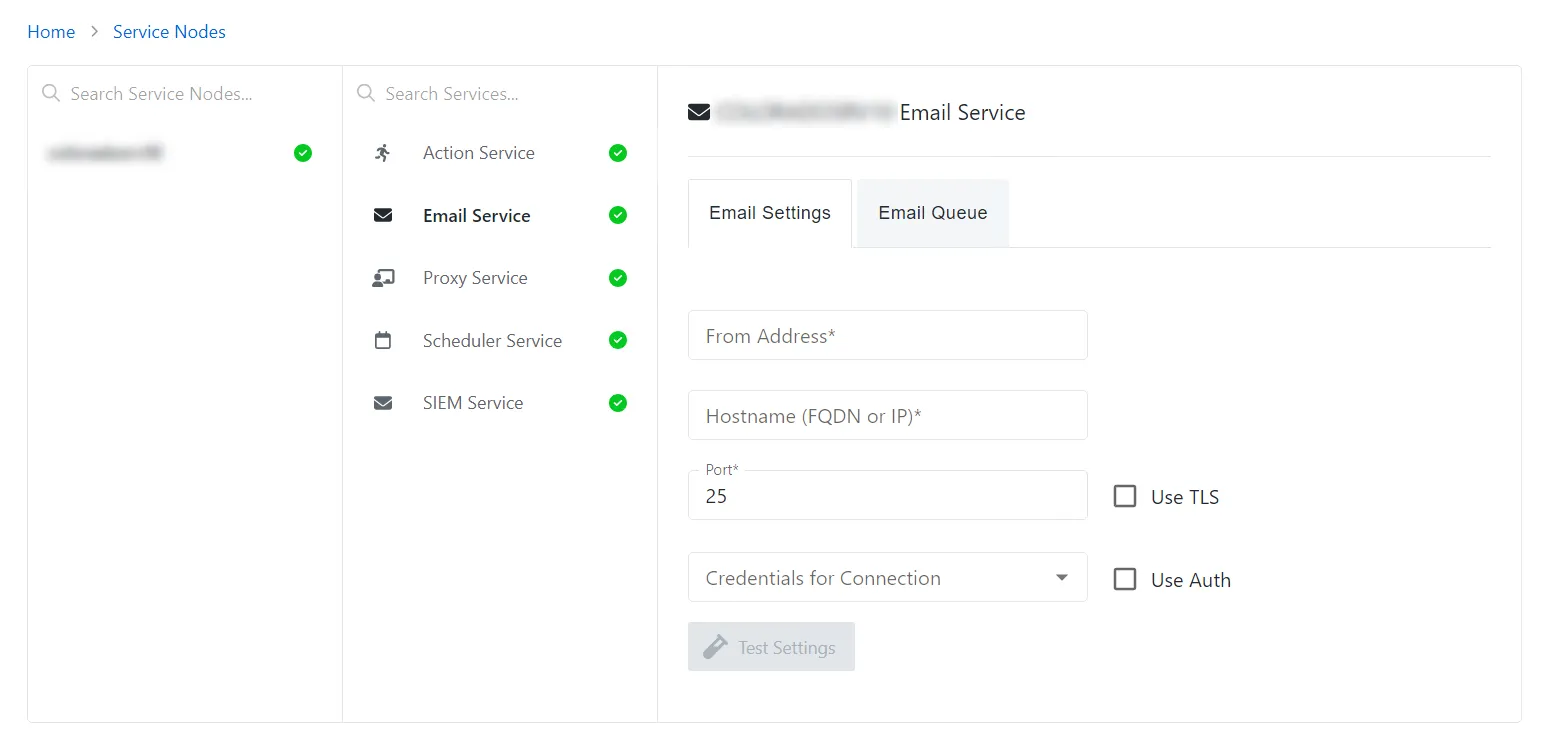Enable the Use Auth checkbox

(1125, 579)
